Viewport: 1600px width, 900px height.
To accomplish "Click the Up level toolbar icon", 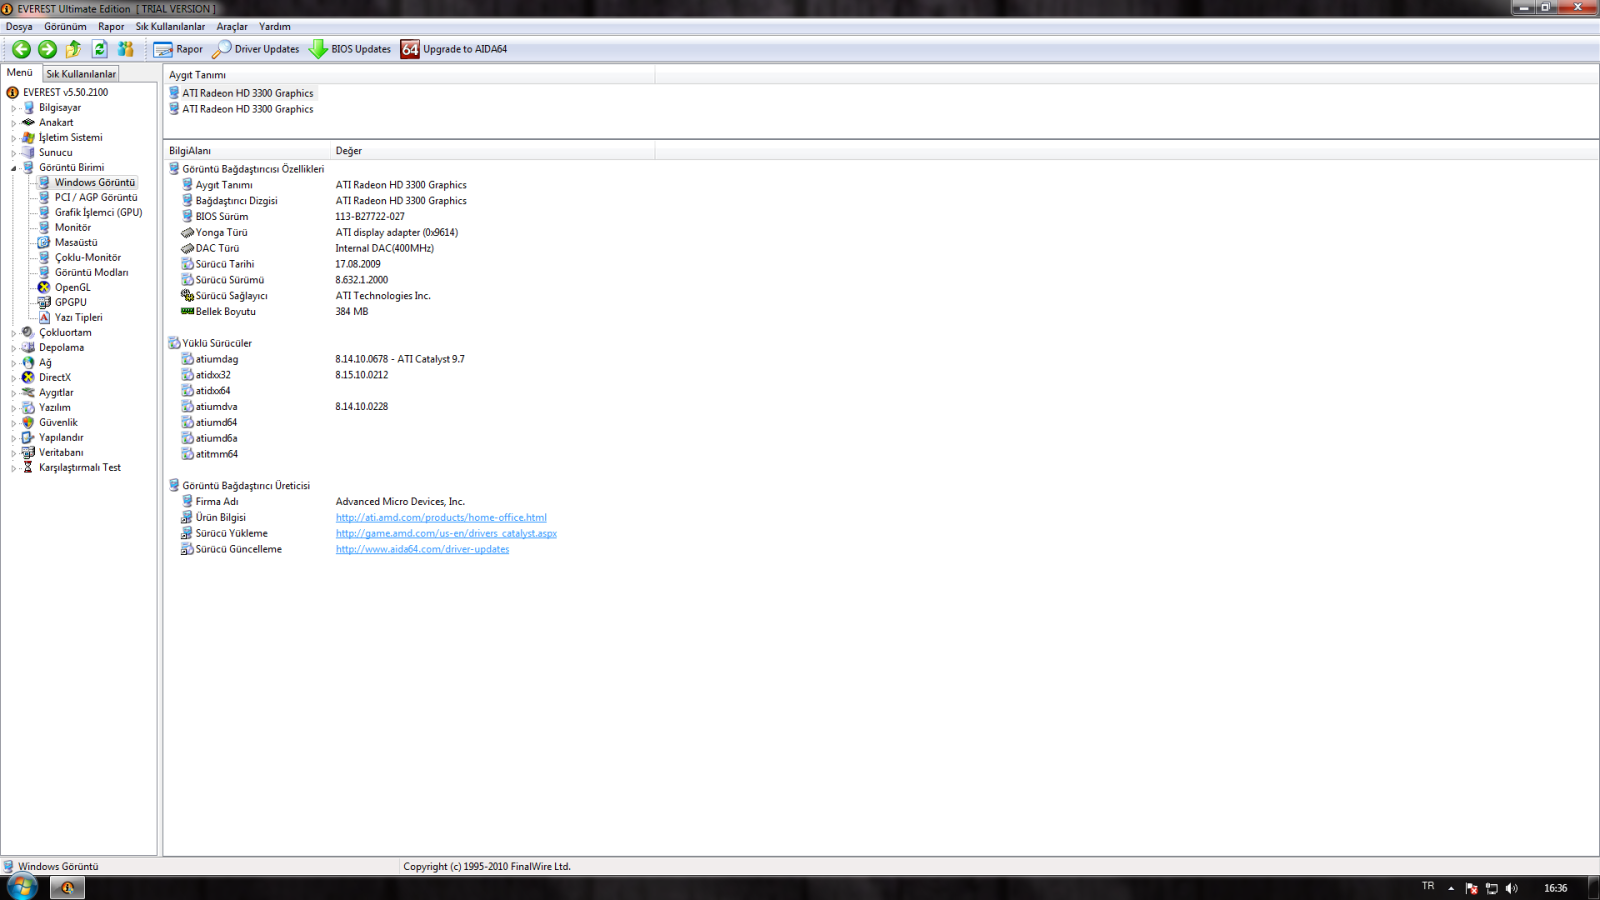I will click(73, 49).
